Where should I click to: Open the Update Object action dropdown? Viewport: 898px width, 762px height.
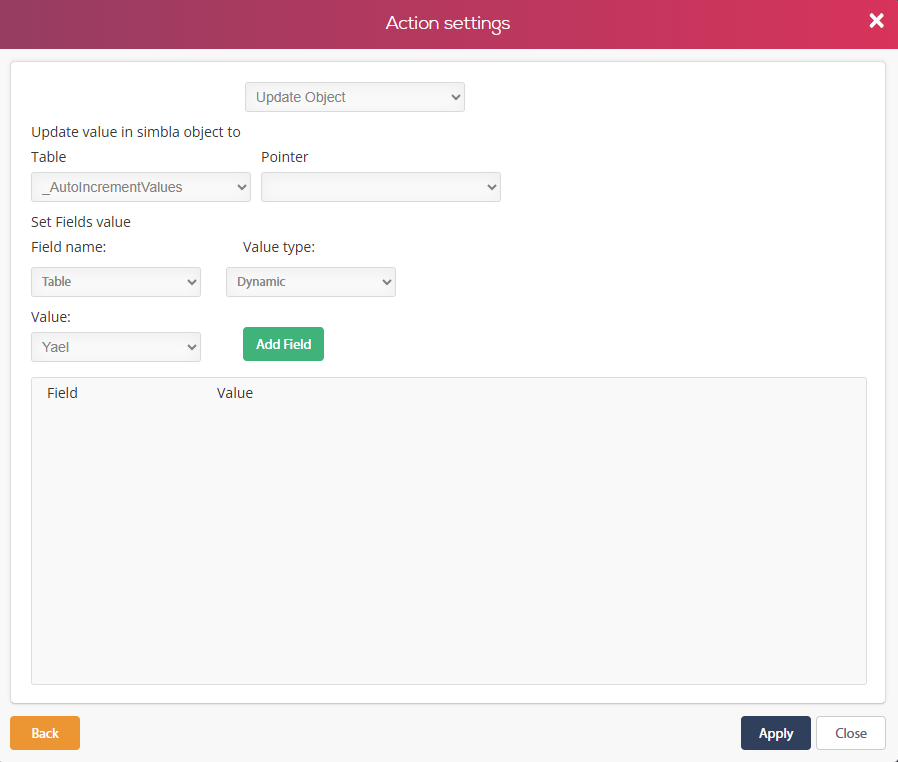click(354, 97)
